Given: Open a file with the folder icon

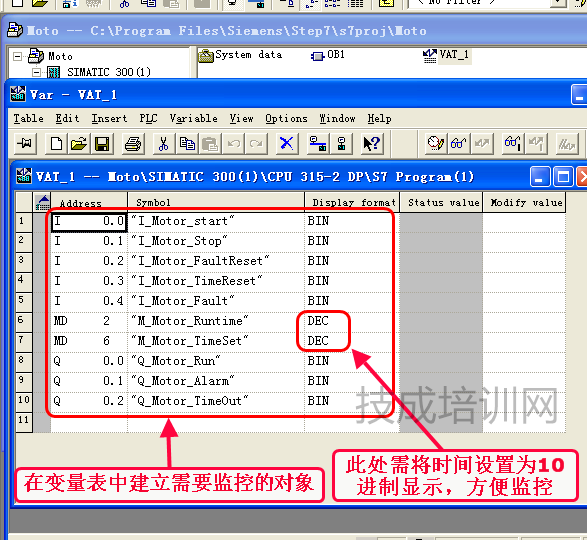Looking at the screenshot, I should [79, 143].
